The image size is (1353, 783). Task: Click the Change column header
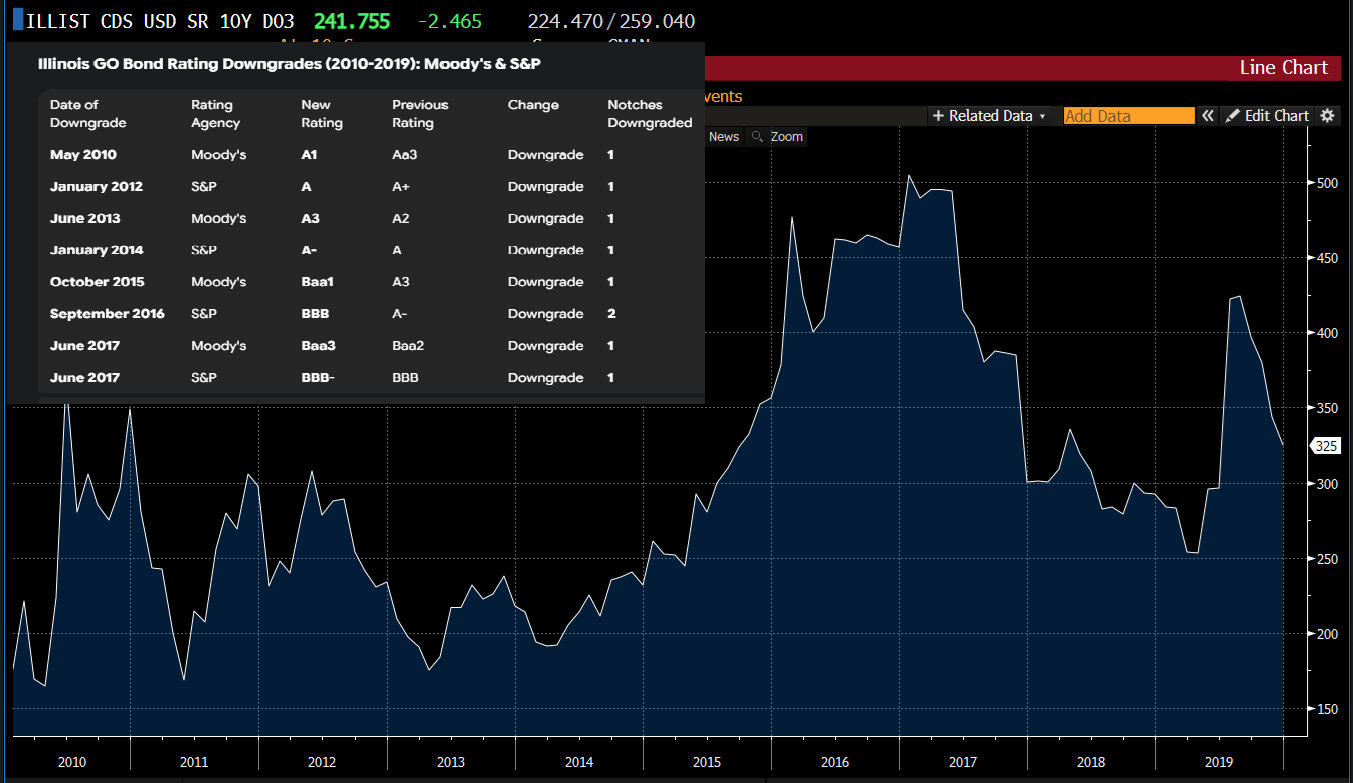click(533, 105)
